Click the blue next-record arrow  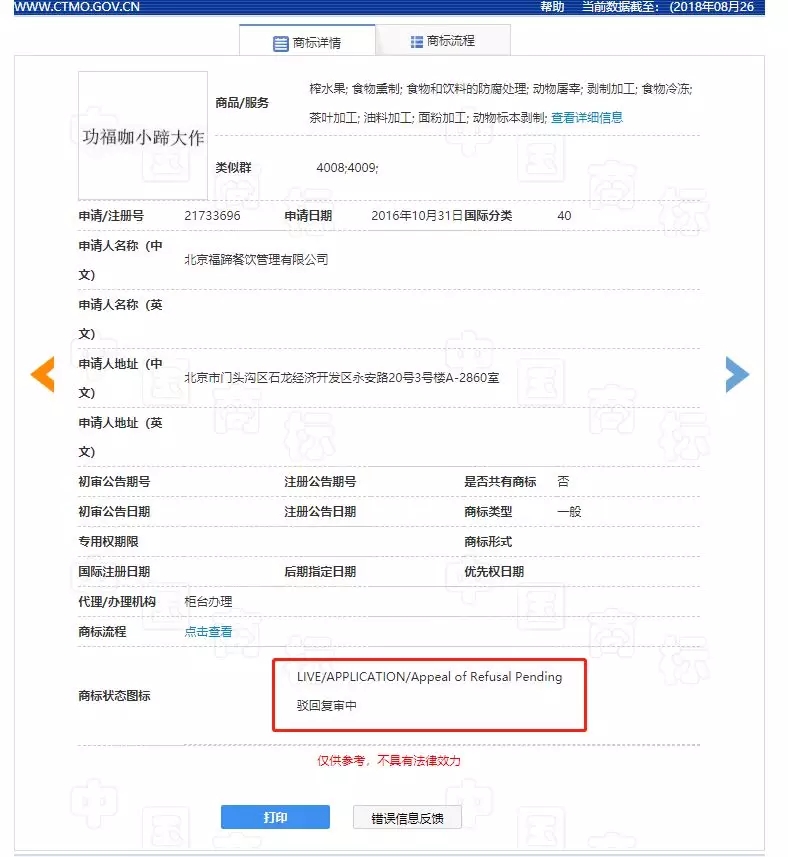(x=736, y=373)
